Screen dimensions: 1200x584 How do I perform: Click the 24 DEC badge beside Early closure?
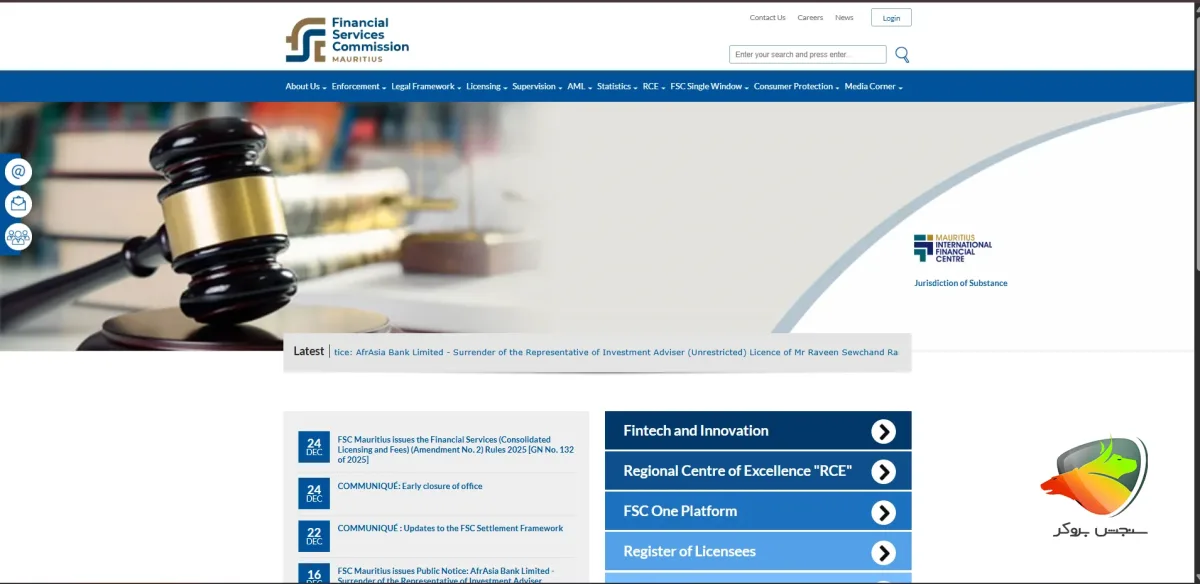[x=314, y=493]
